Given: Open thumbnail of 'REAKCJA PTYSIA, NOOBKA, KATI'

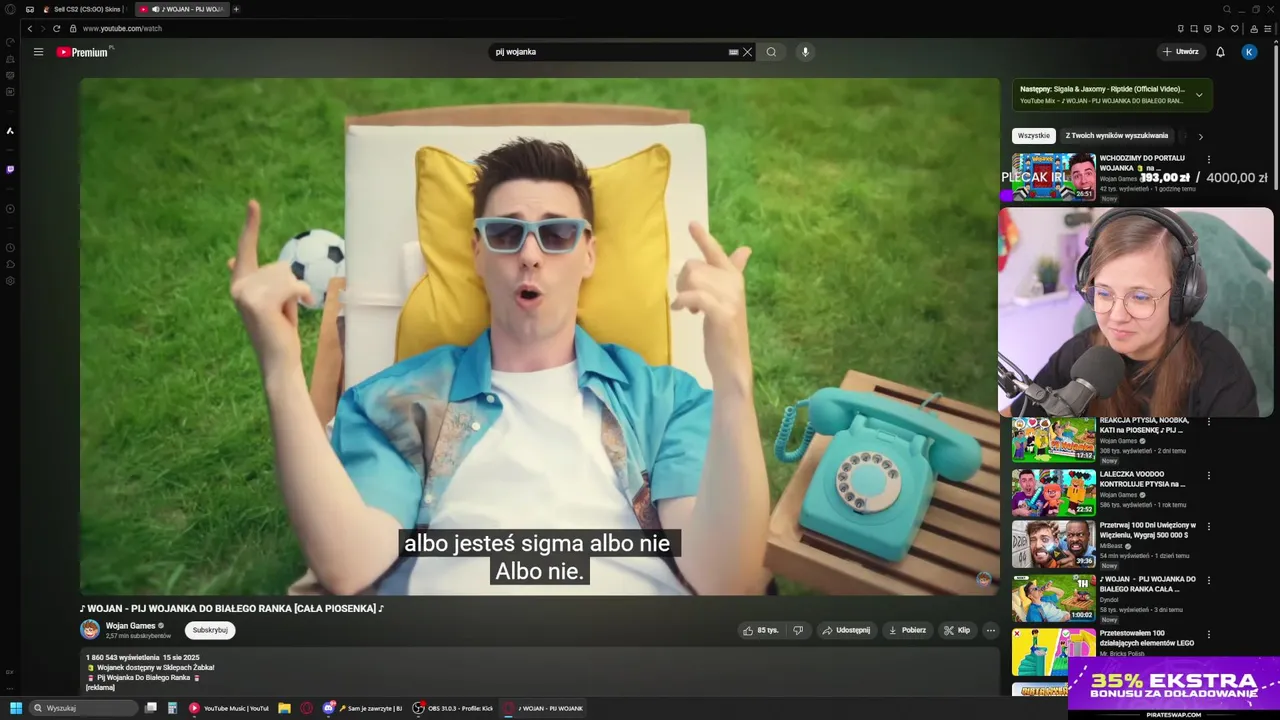Looking at the screenshot, I should point(1054,440).
